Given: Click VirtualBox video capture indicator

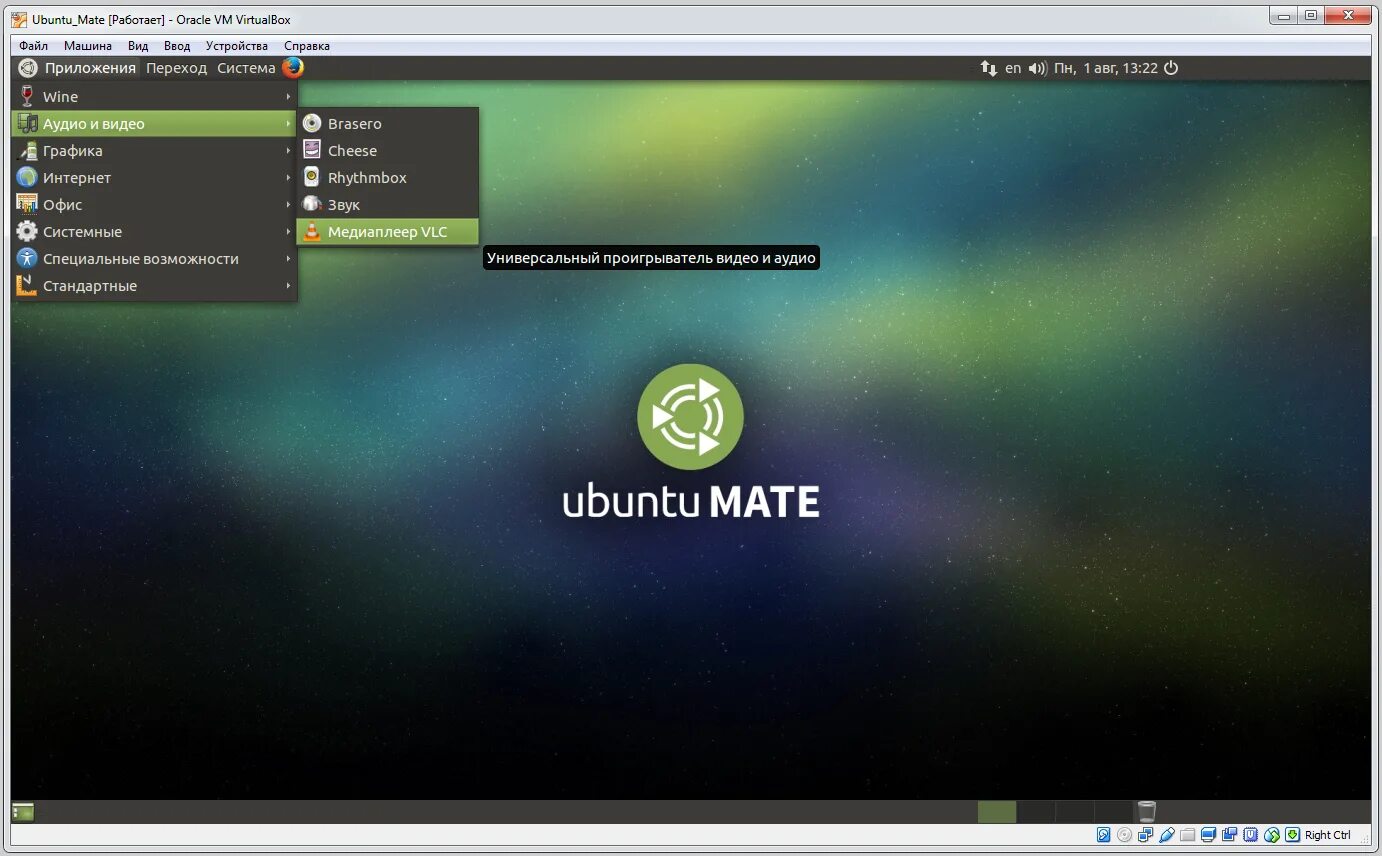Looking at the screenshot, I should coord(1229,835).
